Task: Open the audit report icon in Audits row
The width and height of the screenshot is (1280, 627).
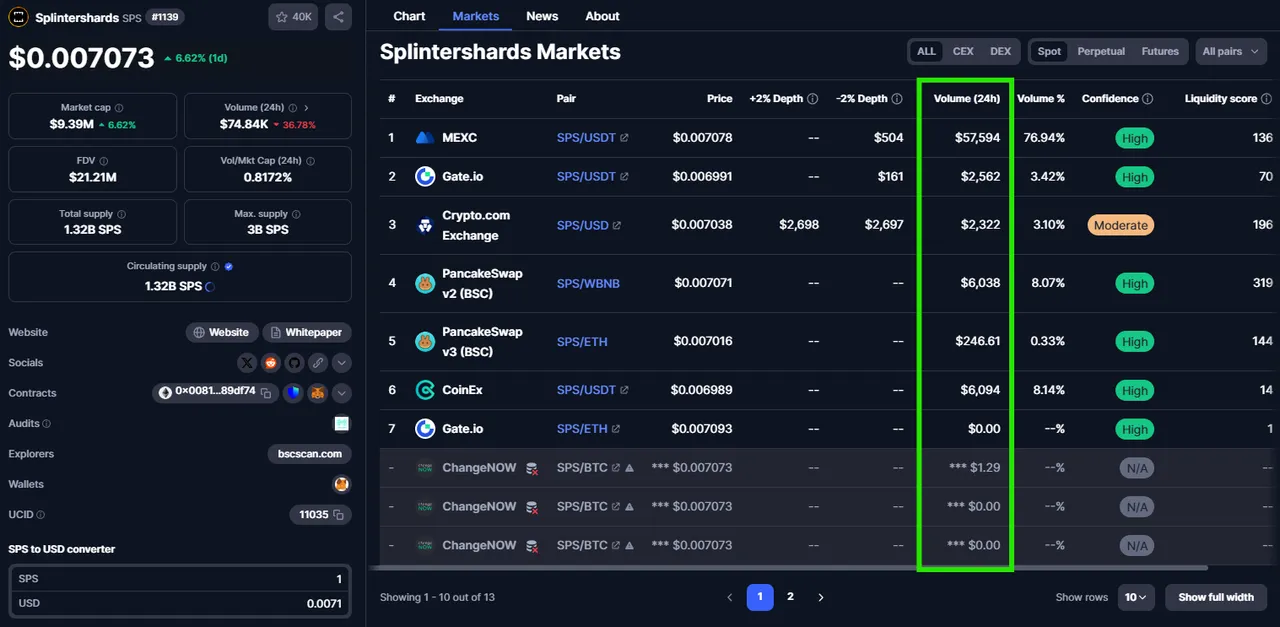Action: (x=342, y=424)
